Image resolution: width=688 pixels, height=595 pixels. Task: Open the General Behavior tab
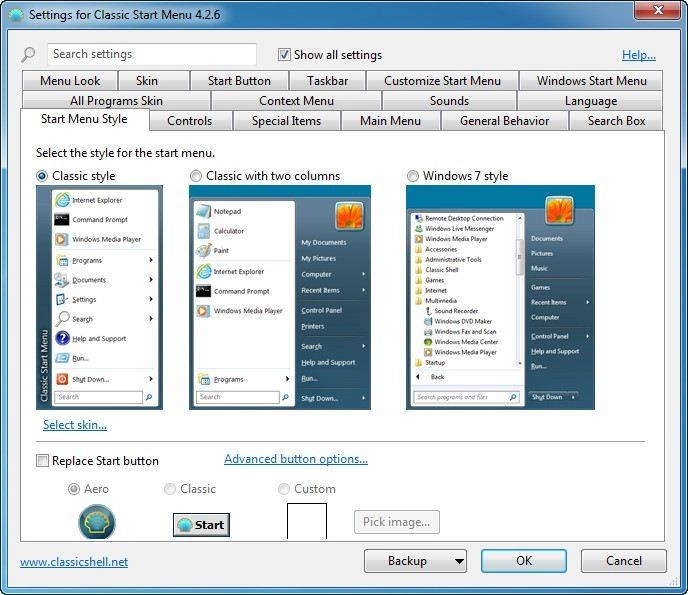tap(505, 121)
